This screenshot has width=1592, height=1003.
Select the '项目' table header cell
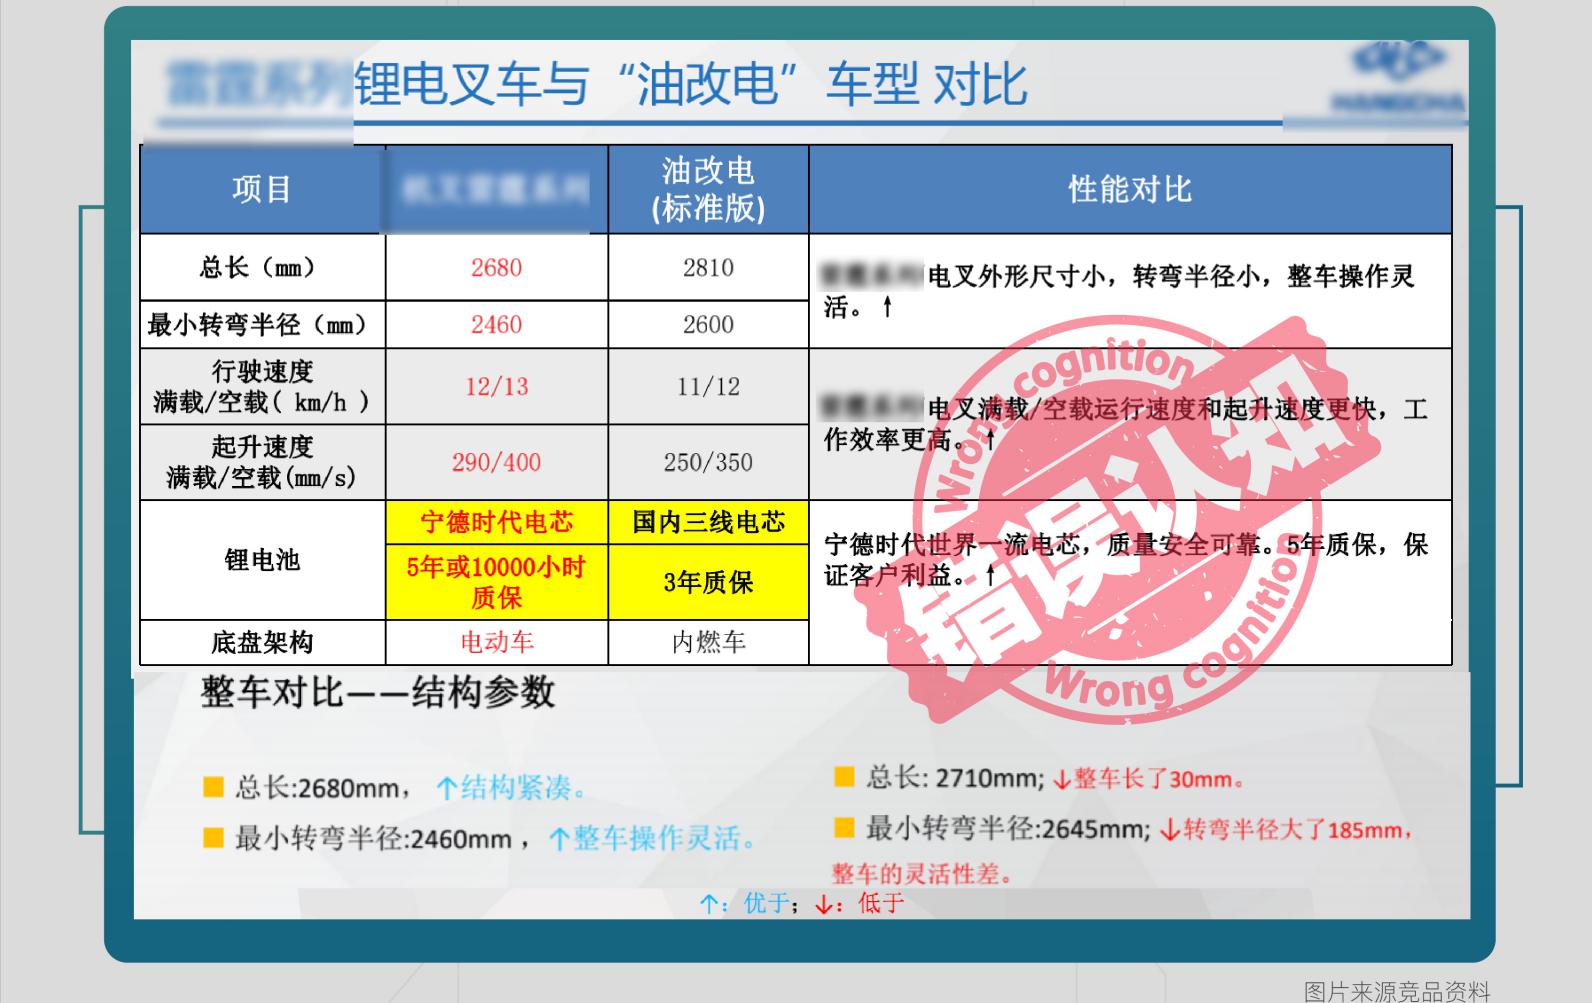click(x=262, y=189)
